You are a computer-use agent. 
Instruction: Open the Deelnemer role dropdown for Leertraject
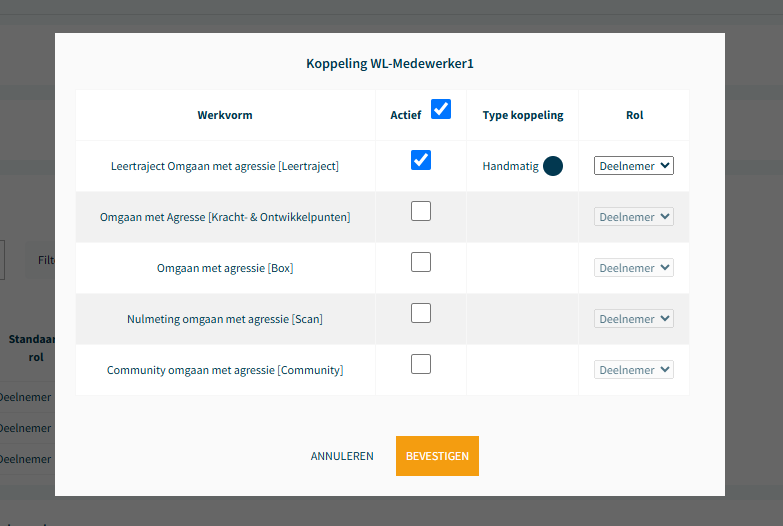(634, 166)
